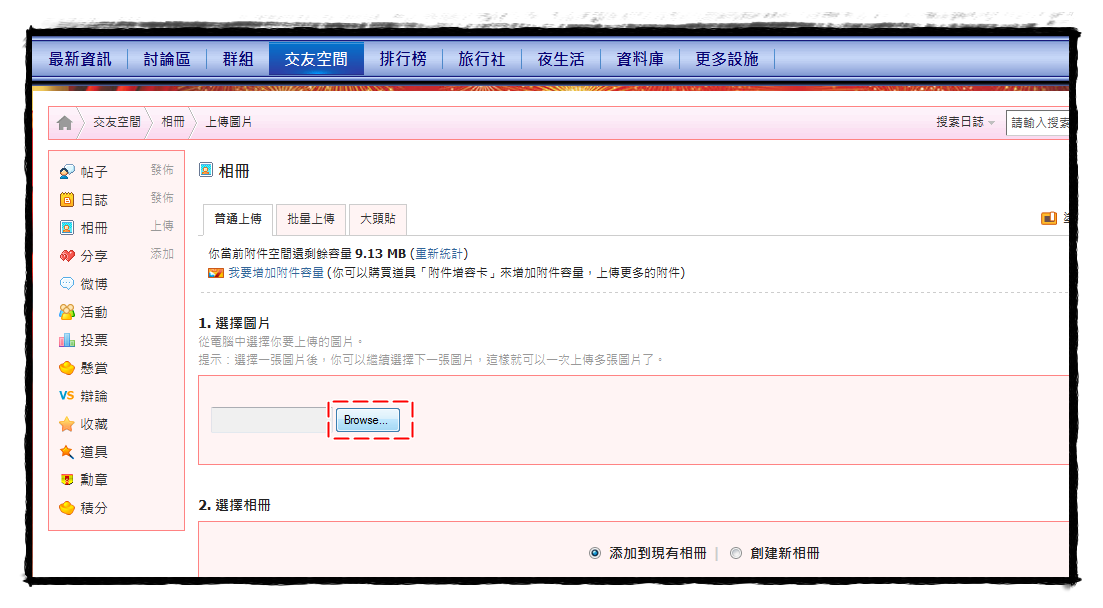Click the home icon in breadcrumb
The width and height of the screenshot is (1103, 608).
coord(65,122)
